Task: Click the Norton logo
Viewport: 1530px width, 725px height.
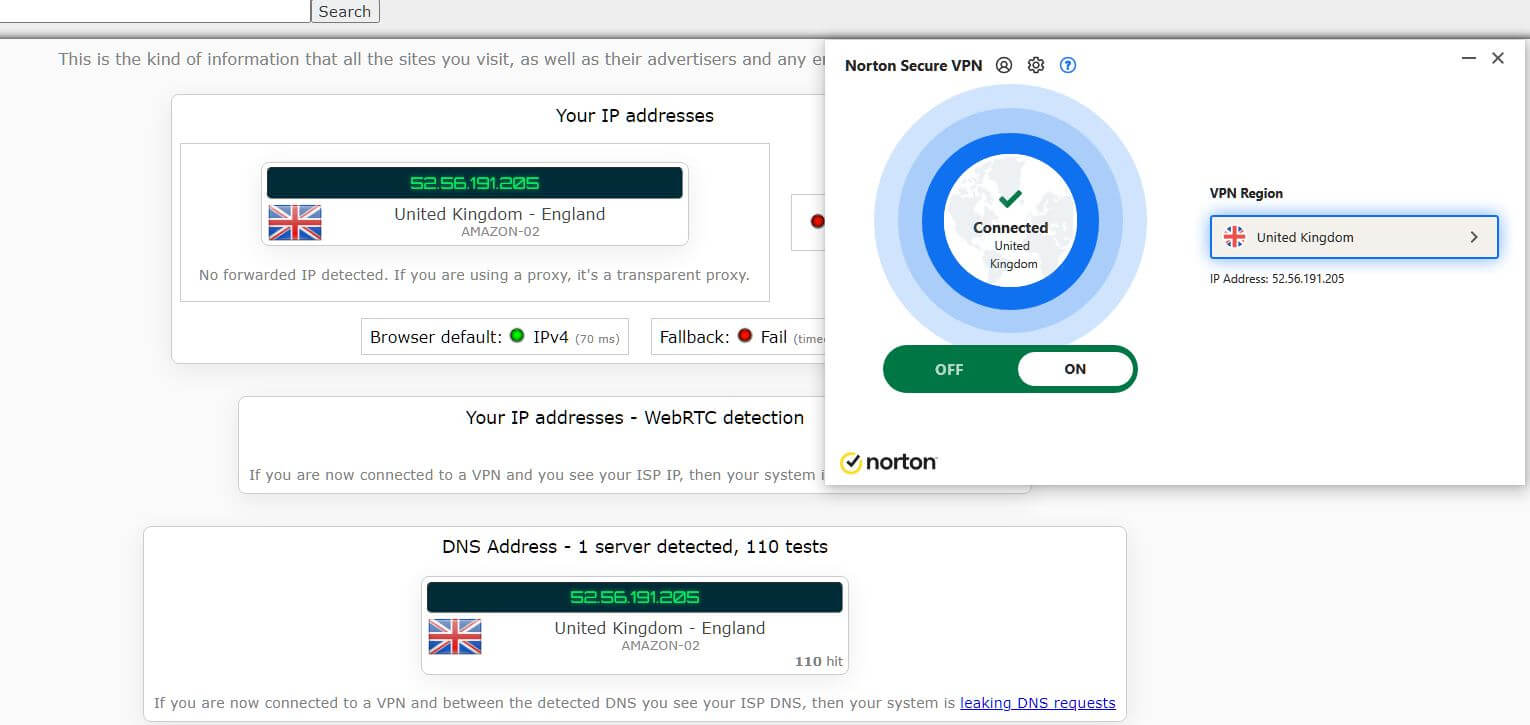Action: click(x=889, y=462)
